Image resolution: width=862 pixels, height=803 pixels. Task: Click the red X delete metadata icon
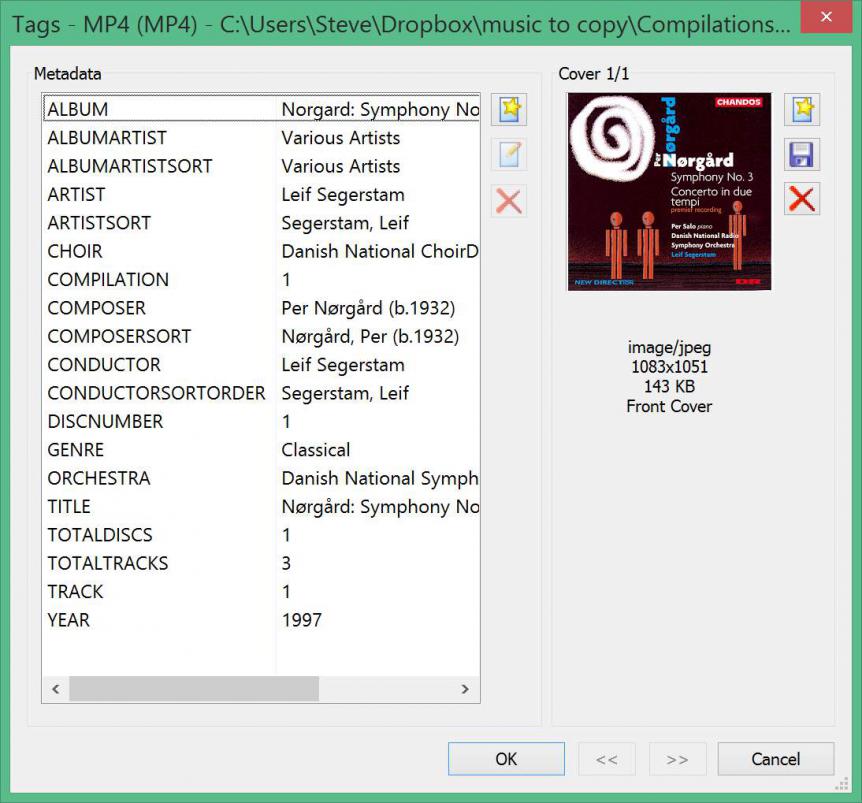tap(509, 201)
